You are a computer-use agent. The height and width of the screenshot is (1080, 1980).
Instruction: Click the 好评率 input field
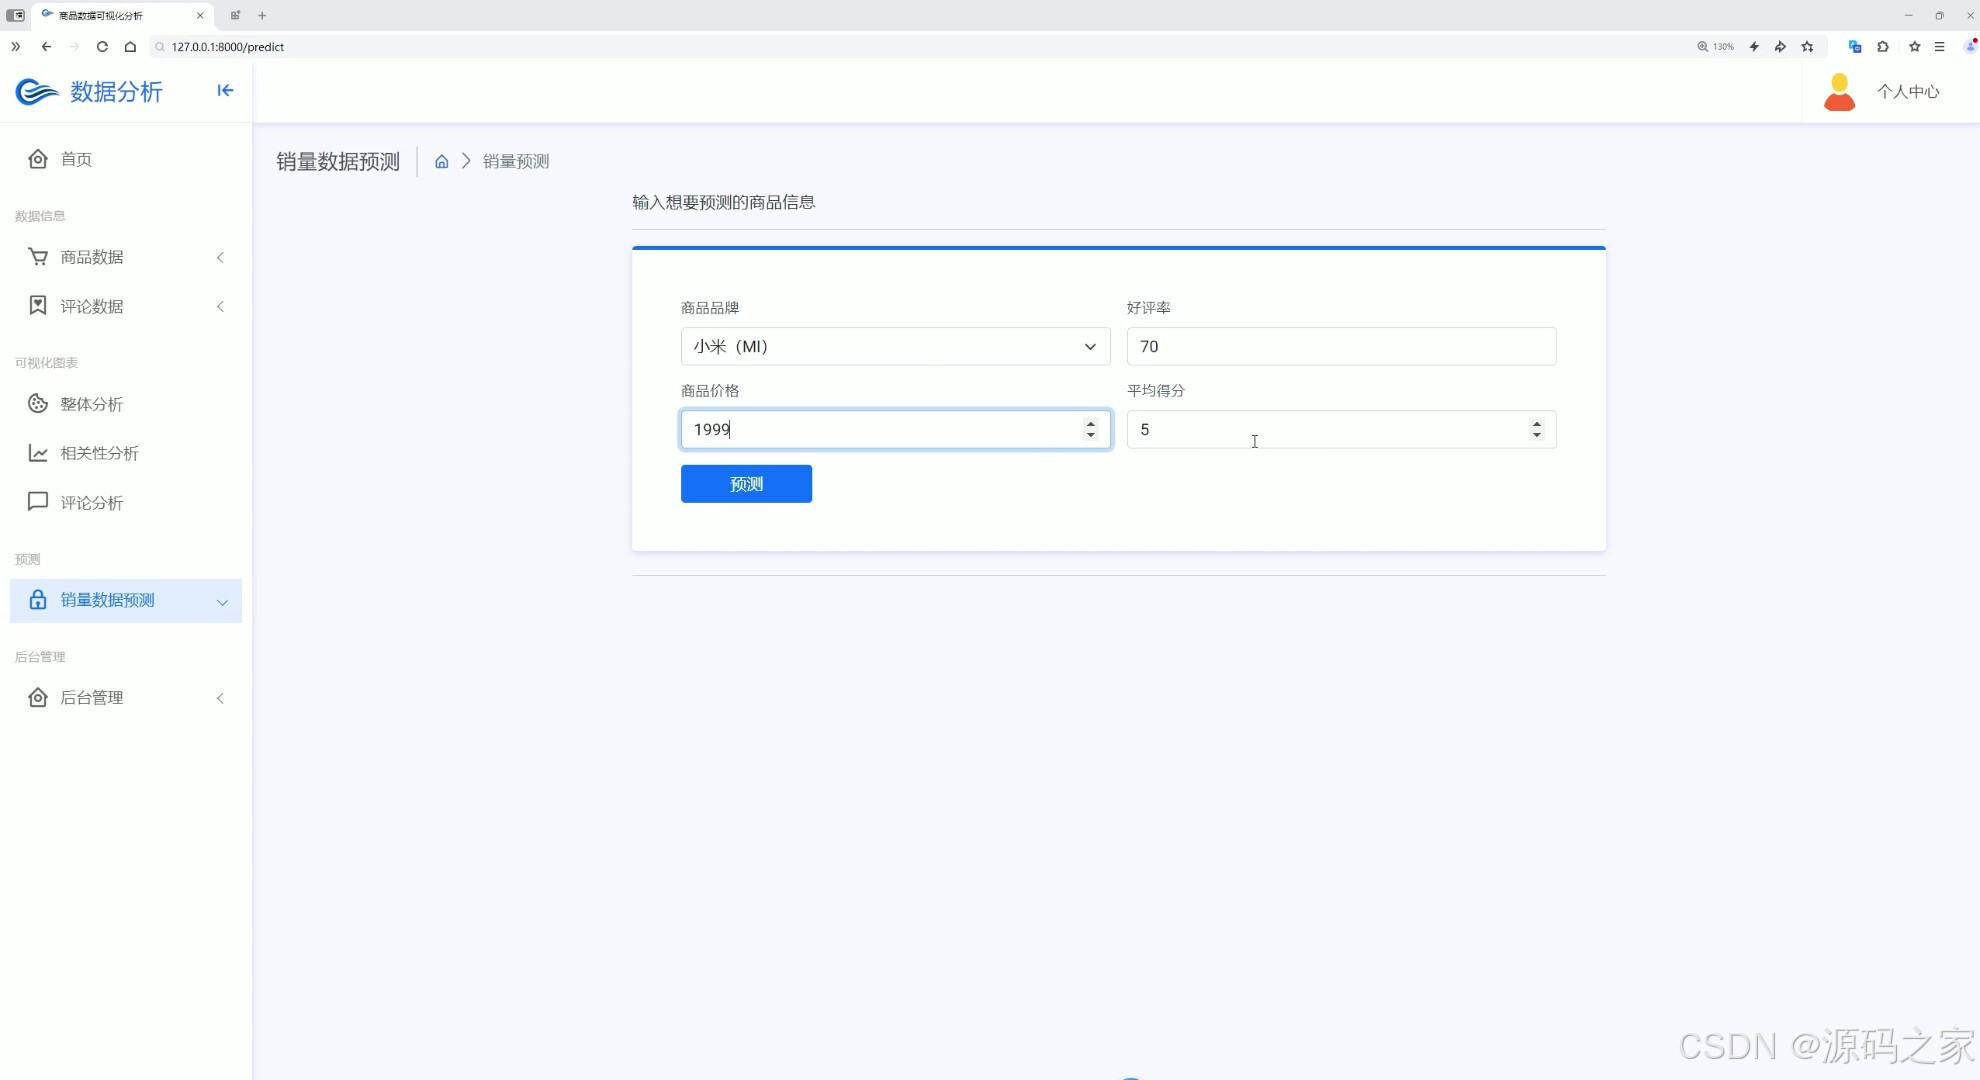(1340, 347)
